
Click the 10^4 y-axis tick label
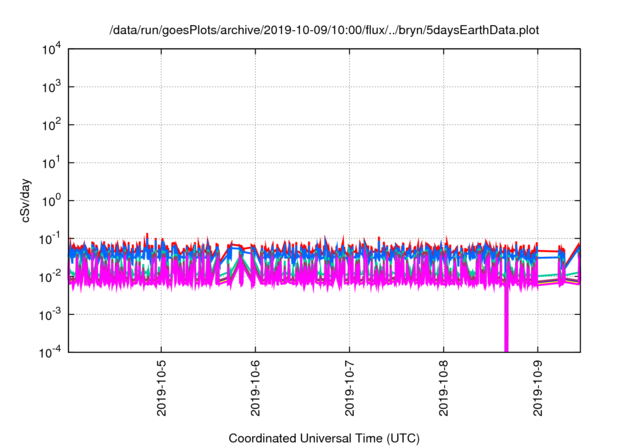pyautogui.click(x=51, y=50)
